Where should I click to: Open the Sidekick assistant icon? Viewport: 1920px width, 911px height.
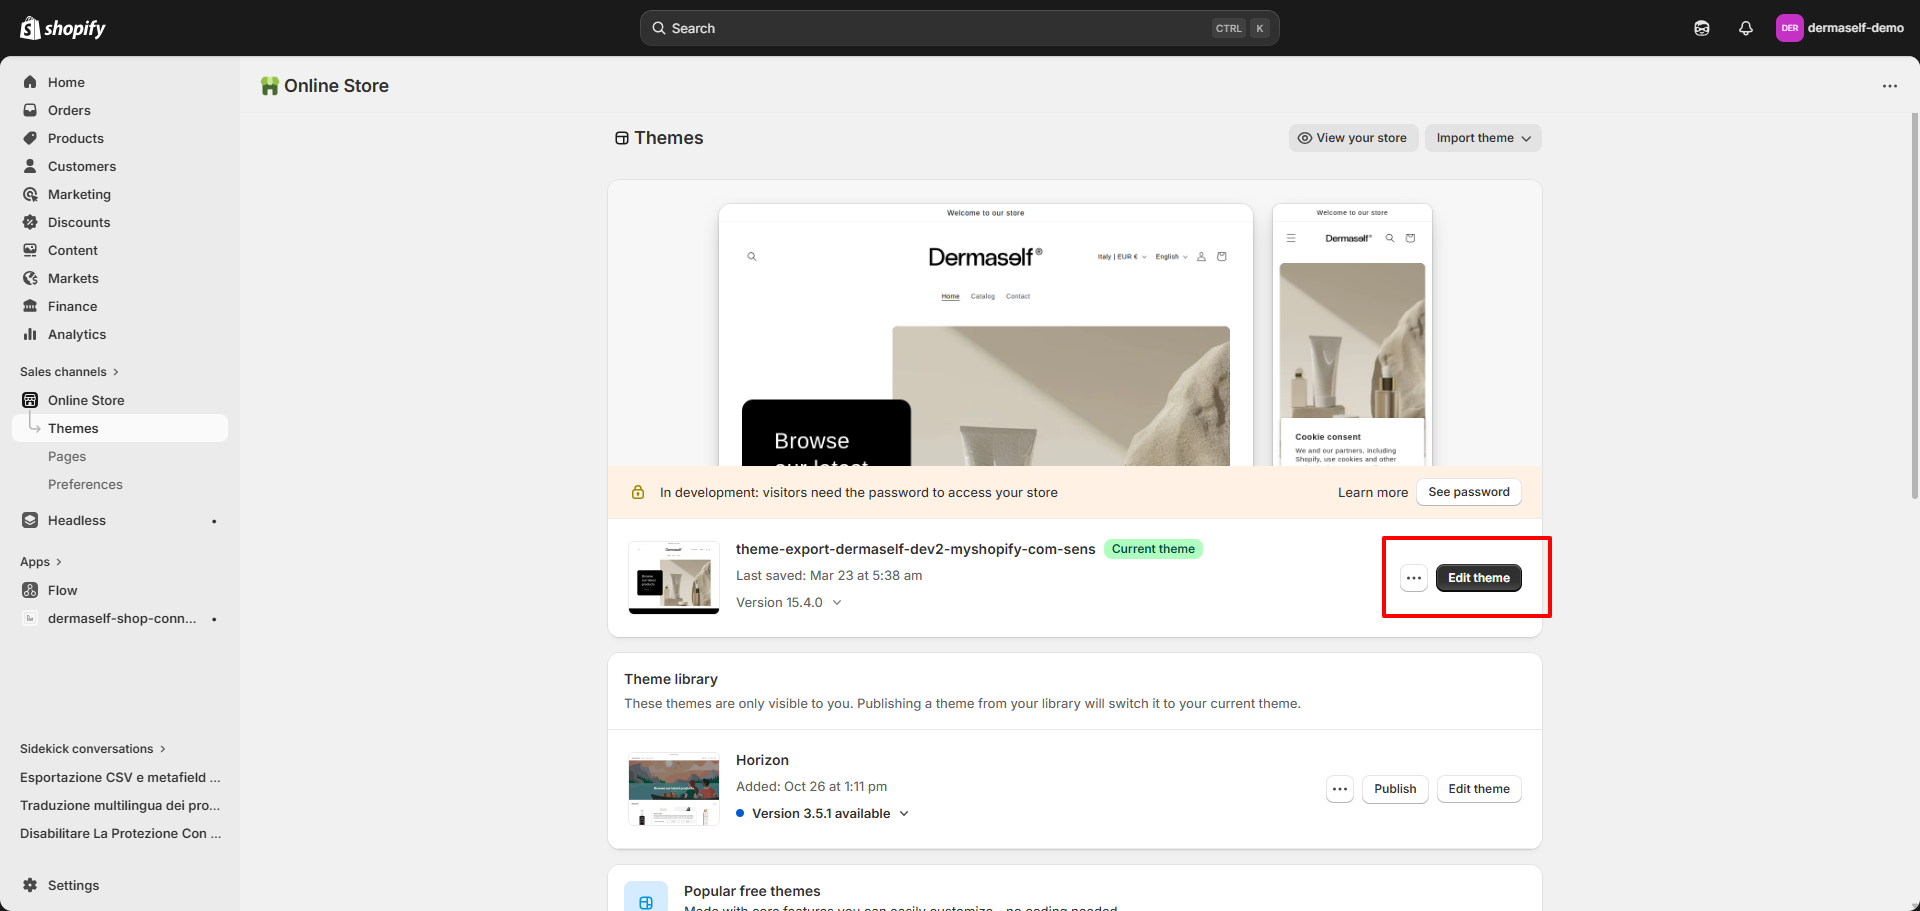click(x=1702, y=28)
